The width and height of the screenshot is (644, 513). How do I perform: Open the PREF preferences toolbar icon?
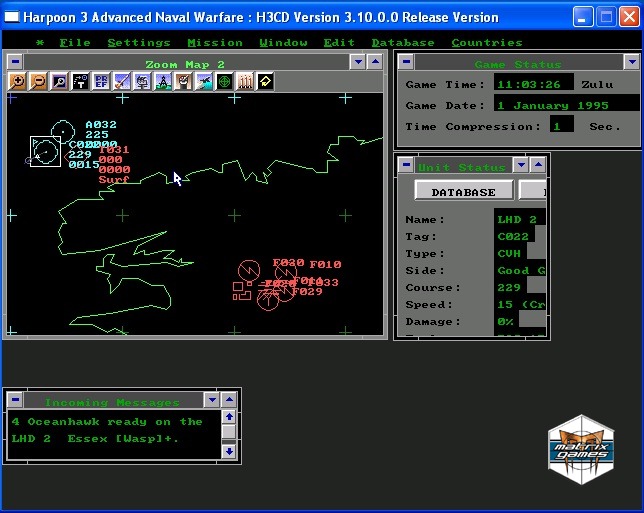(x=101, y=82)
